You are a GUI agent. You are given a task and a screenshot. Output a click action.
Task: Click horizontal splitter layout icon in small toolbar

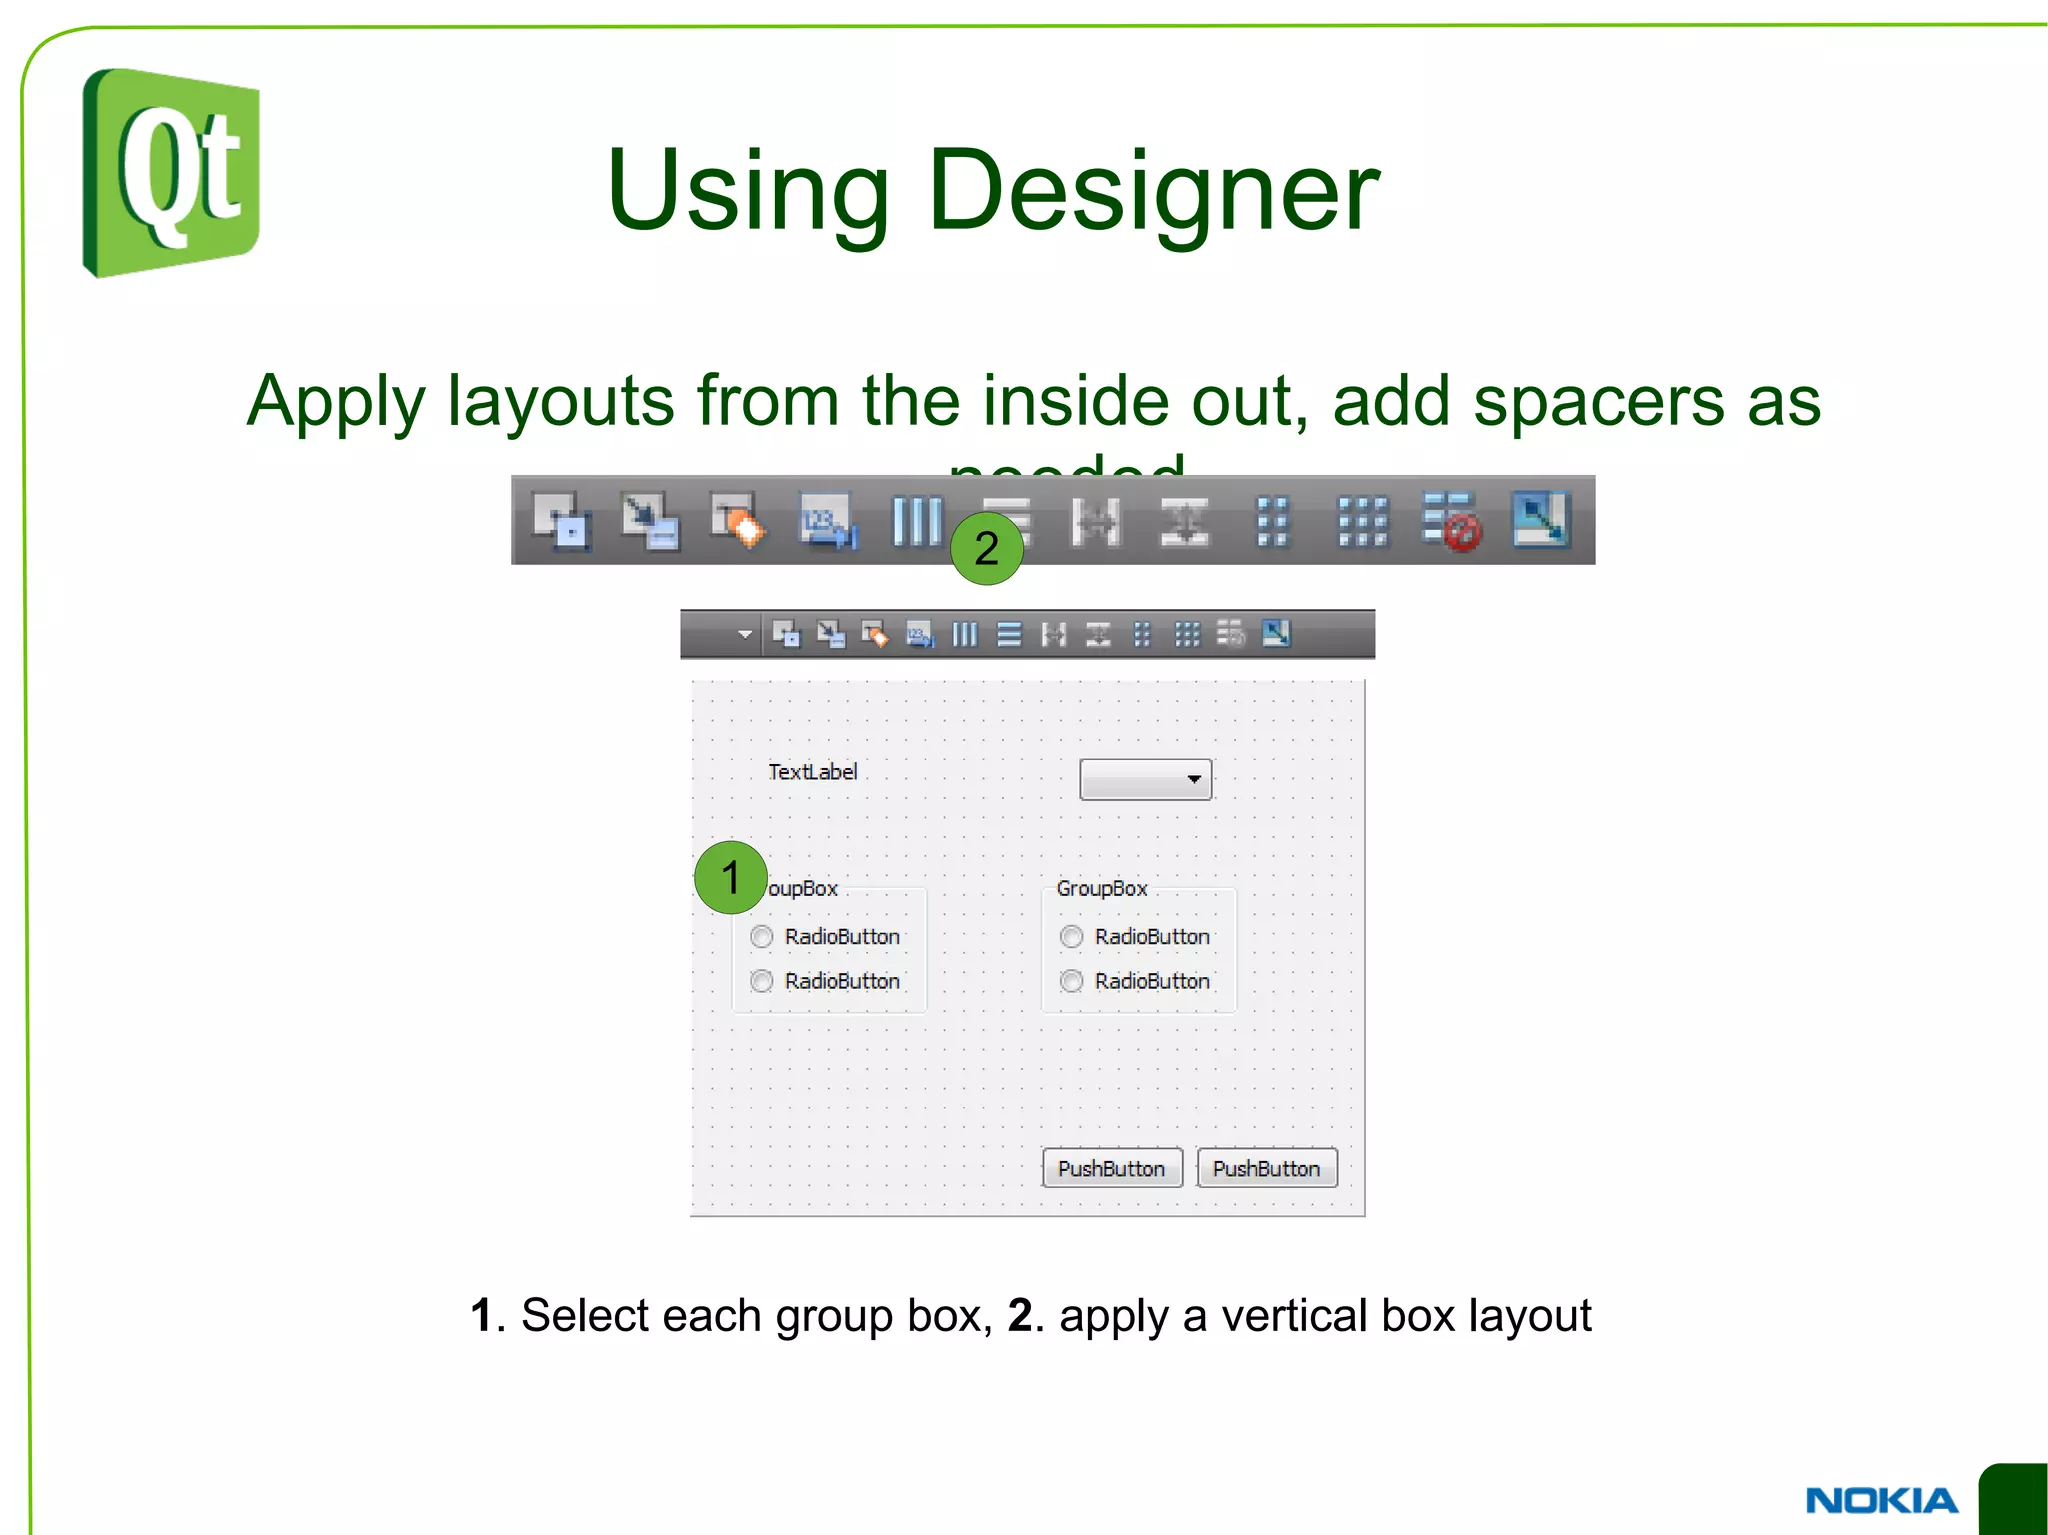(1053, 634)
